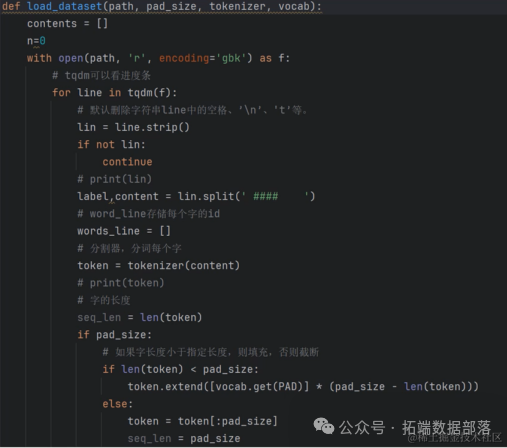The height and width of the screenshot is (448, 507).
Task: Click the 'with open(path' statement line
Action: [x=158, y=58]
